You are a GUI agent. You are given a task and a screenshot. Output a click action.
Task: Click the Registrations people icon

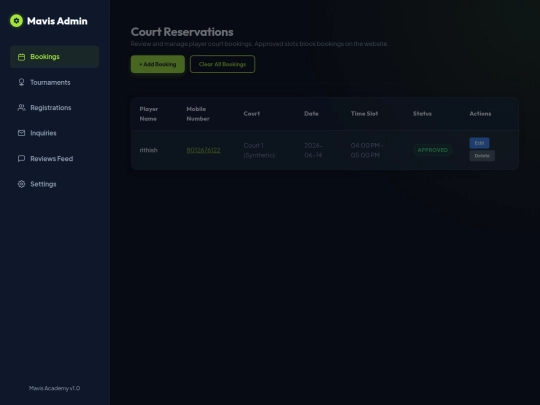21,107
